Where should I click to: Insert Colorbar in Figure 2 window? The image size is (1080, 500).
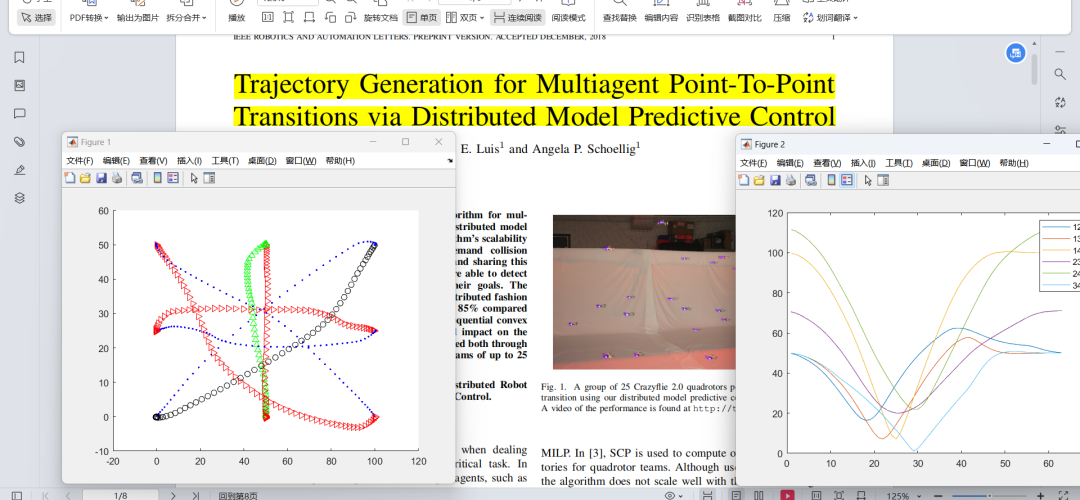pos(831,180)
